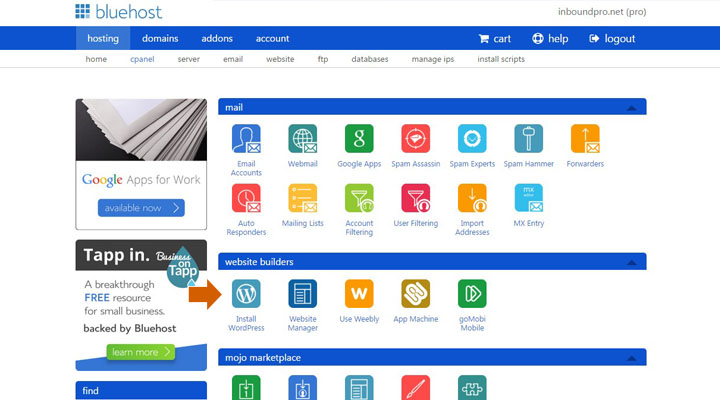This screenshot has height=400, width=720.
Task: Open the domains menu
Action: click(x=160, y=39)
